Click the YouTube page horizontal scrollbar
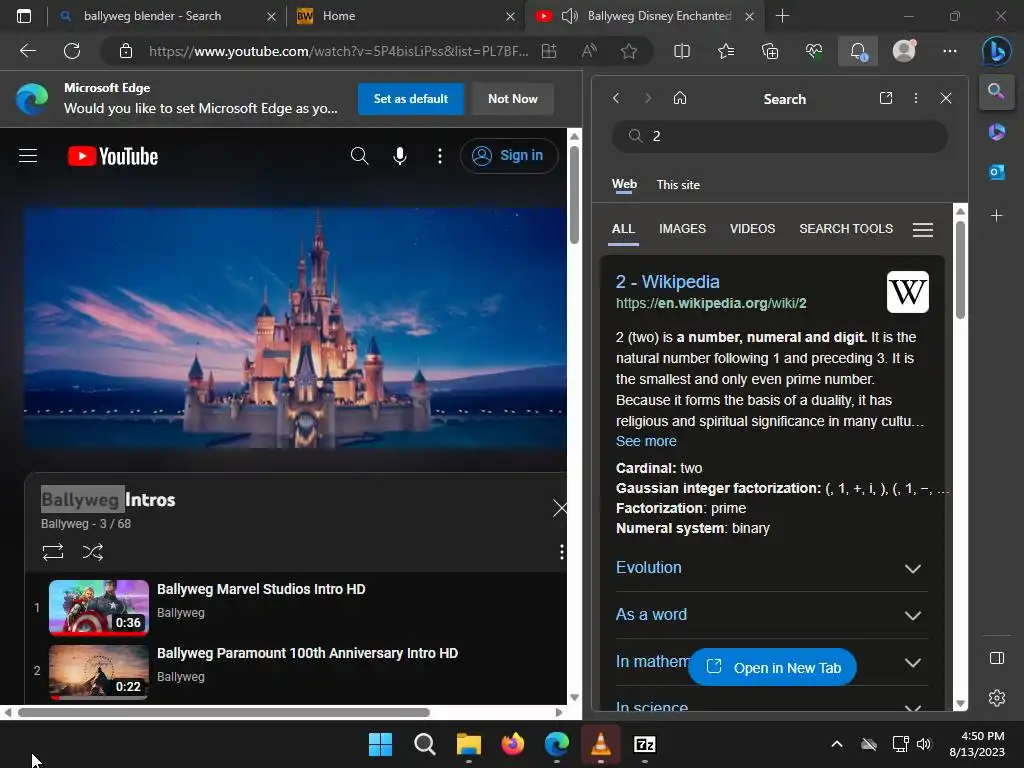Image resolution: width=1024 pixels, height=768 pixels. [224, 712]
